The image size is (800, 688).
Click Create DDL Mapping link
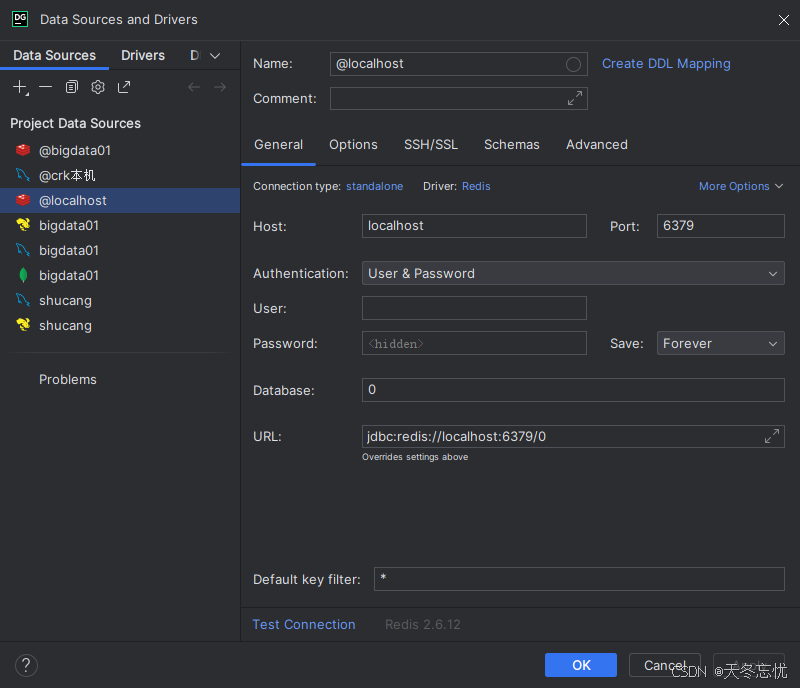[666, 64]
